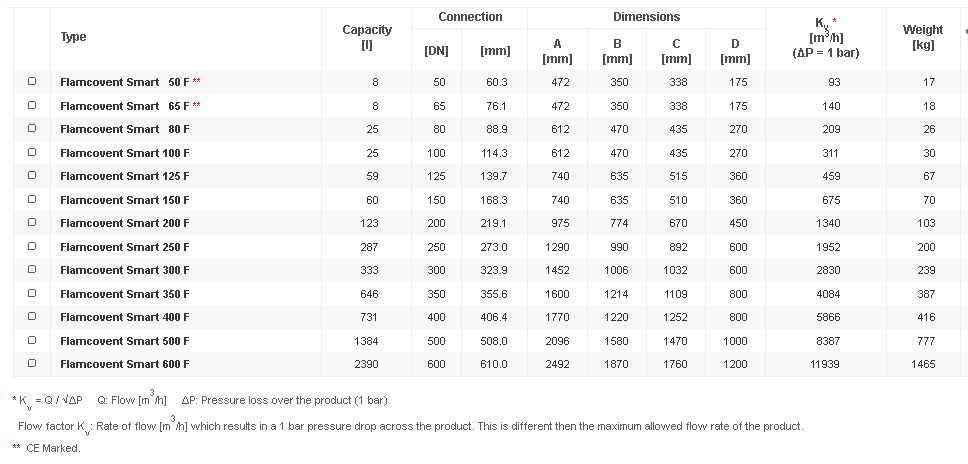Click the Dimensions column group header

[646, 17]
